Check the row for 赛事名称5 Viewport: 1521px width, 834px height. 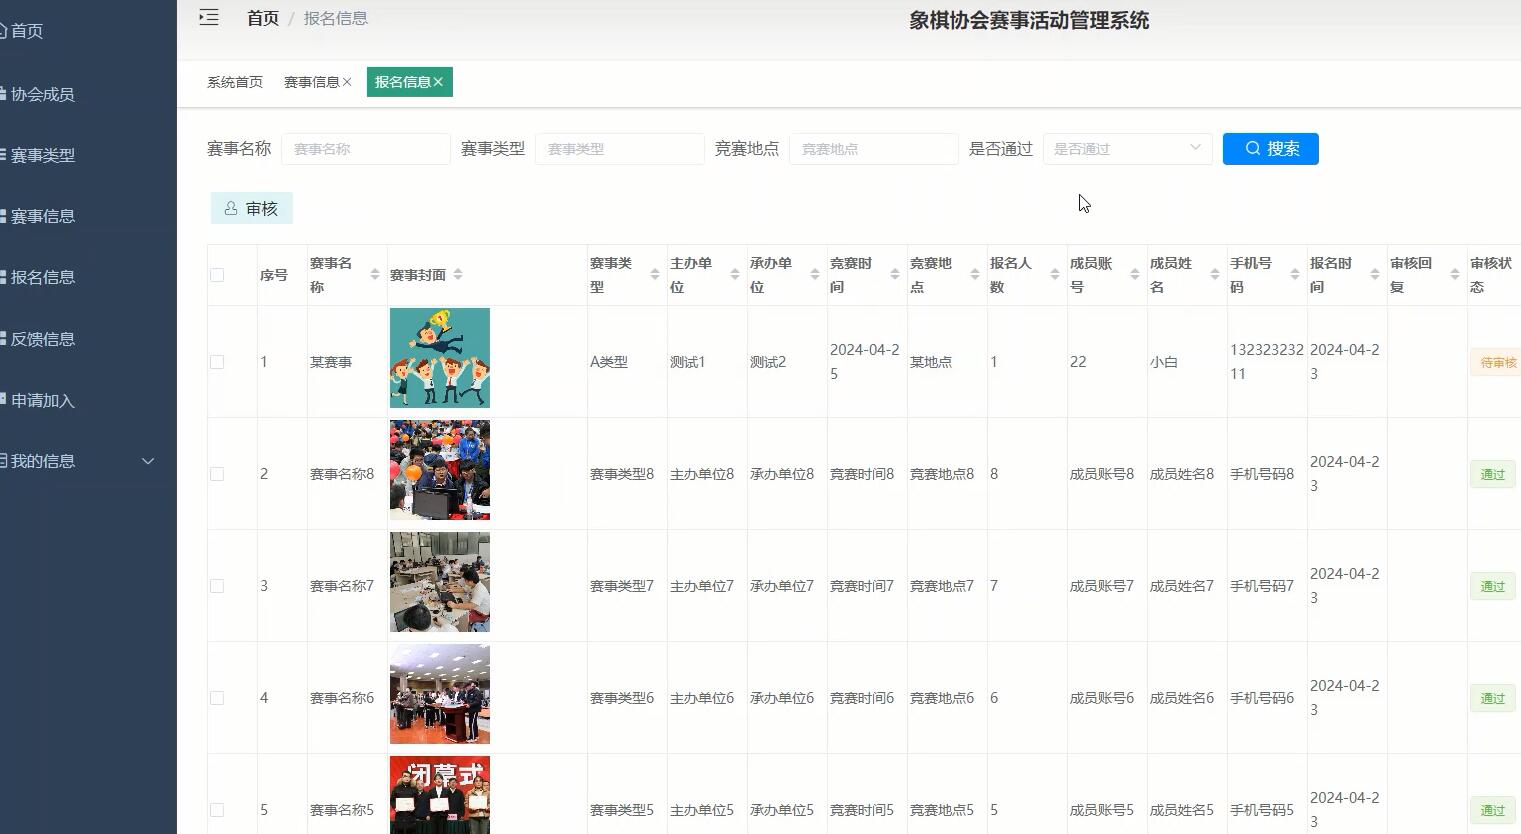pos(217,810)
